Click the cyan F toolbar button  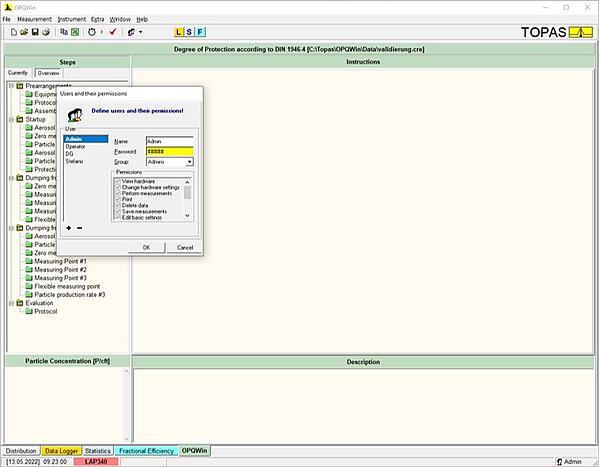(200, 32)
